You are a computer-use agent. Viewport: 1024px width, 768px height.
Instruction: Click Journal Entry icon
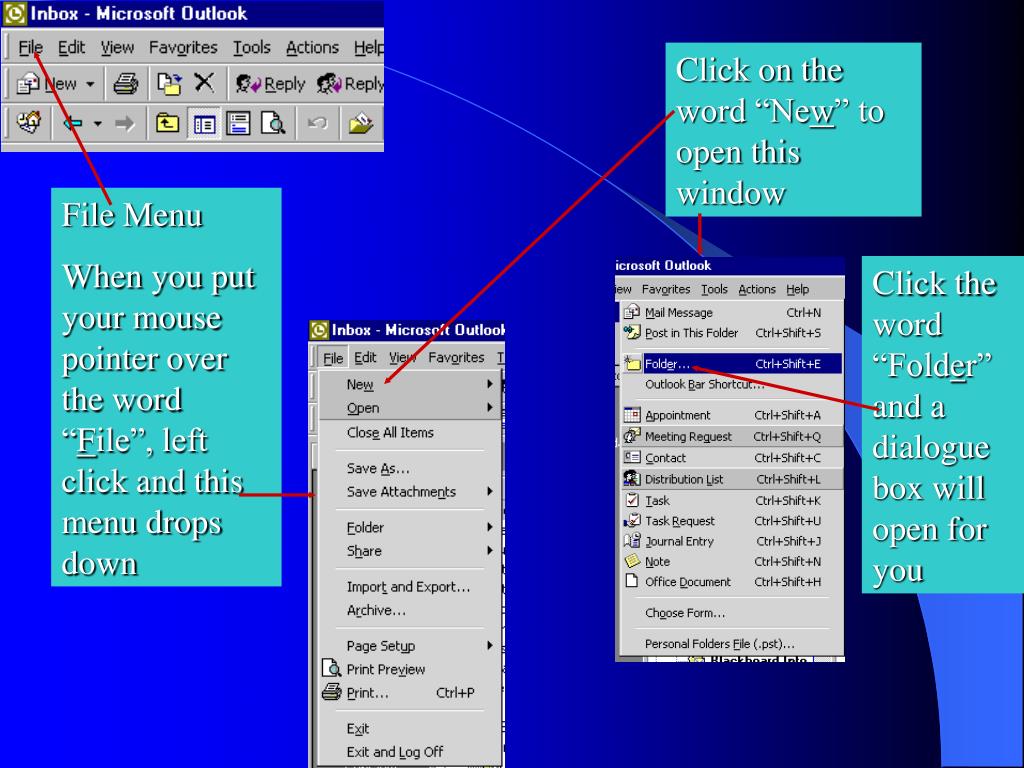click(632, 541)
